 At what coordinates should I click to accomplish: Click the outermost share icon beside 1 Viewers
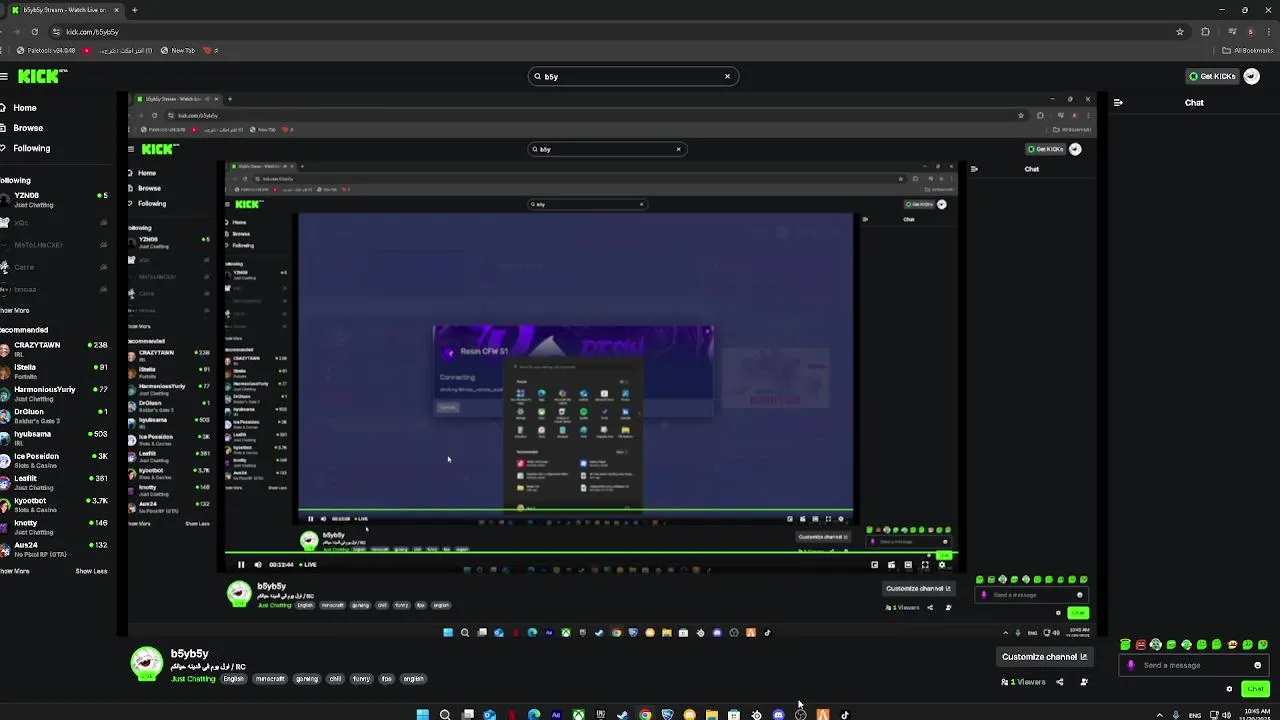(1060, 682)
